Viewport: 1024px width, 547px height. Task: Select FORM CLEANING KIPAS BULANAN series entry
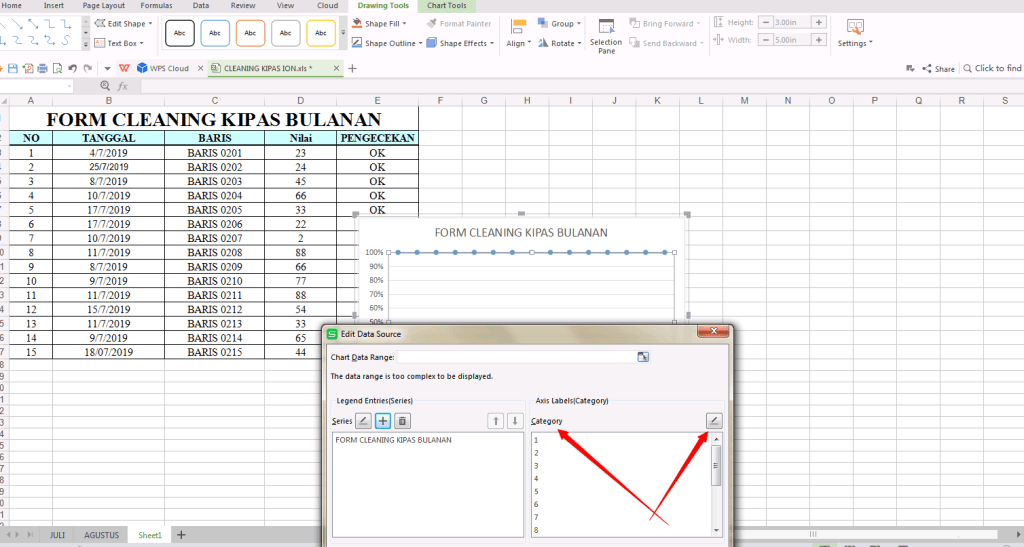[x=393, y=440]
